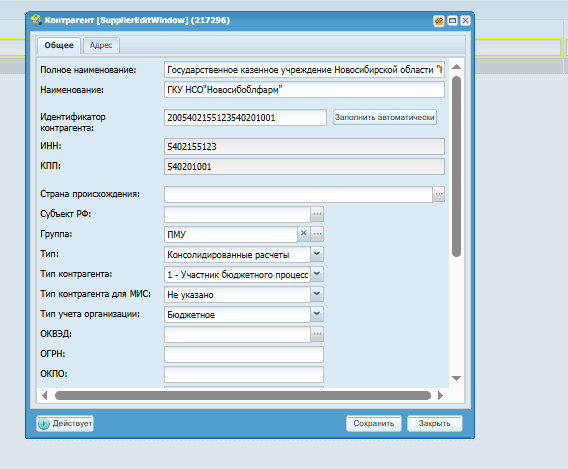The width and height of the screenshot is (568, 469).
Task: Close the Контрагент window with X icon
Action: (x=465, y=21)
